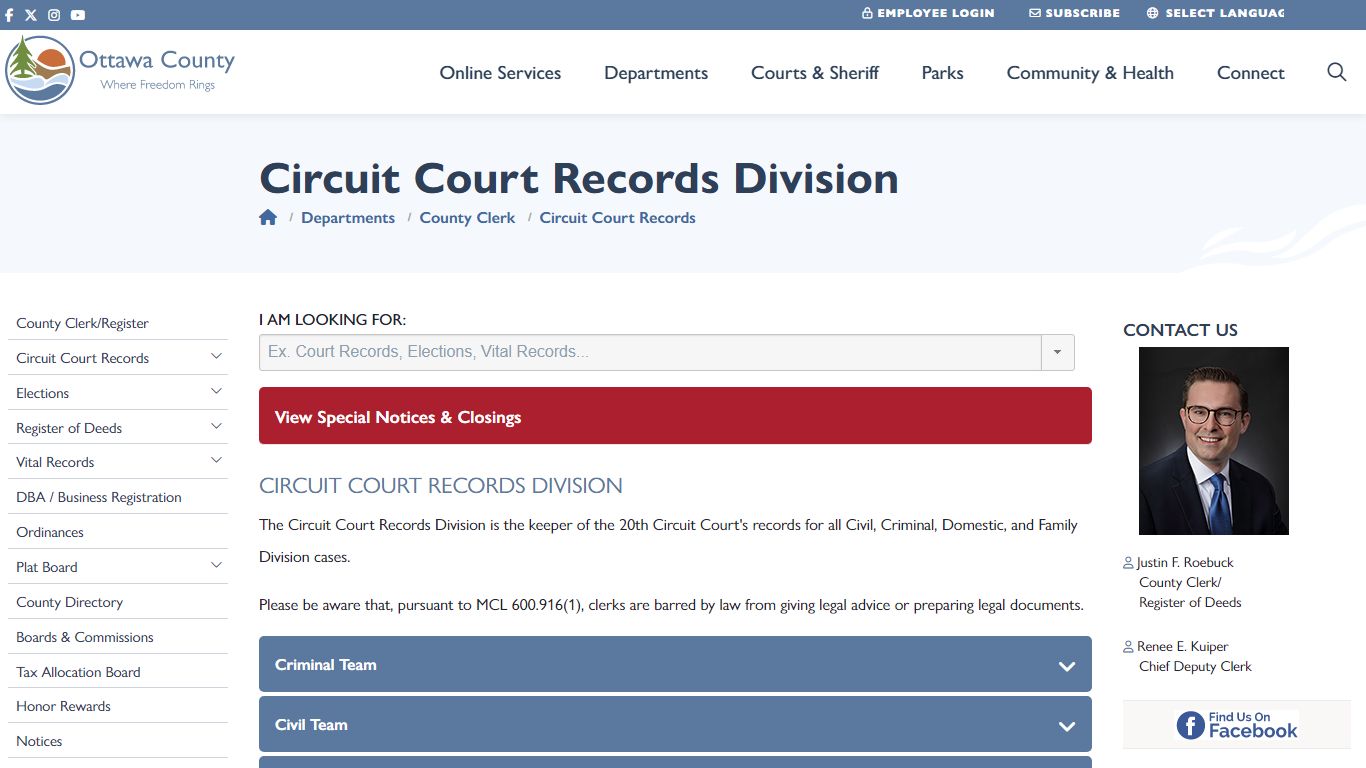Go to Departments breadcrumb link
The height and width of the screenshot is (768, 1366).
coord(348,218)
